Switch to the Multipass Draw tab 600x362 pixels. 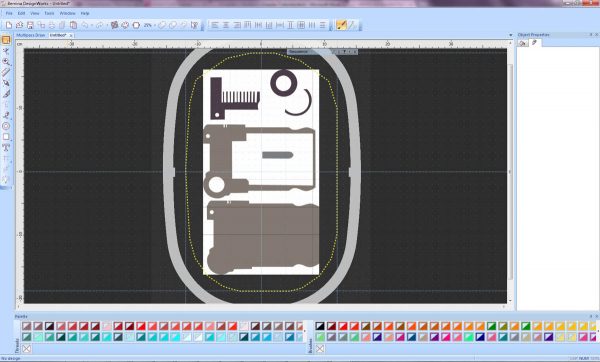coord(31,35)
